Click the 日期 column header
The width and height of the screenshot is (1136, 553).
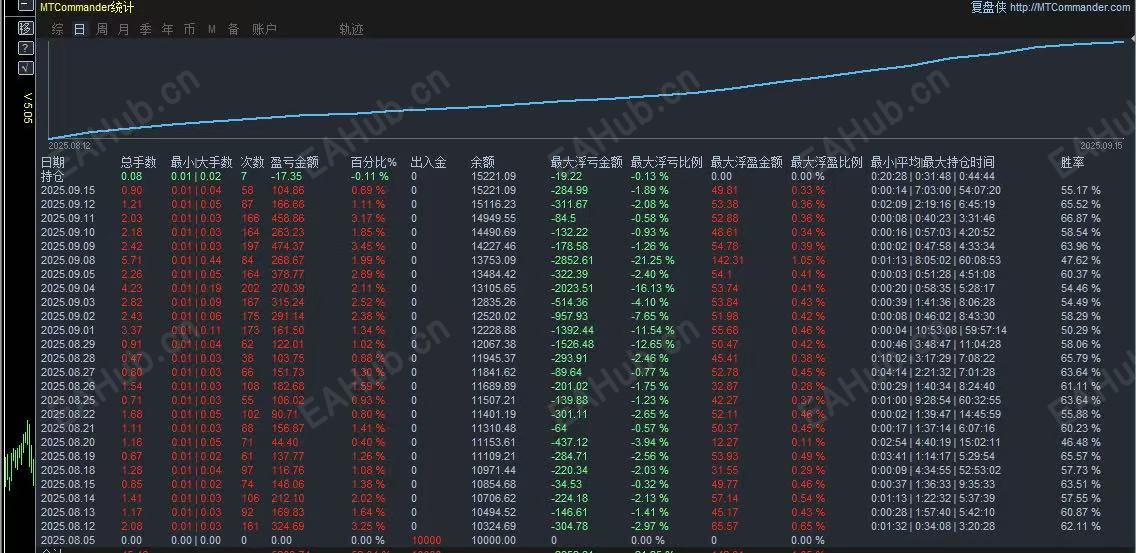pos(53,162)
